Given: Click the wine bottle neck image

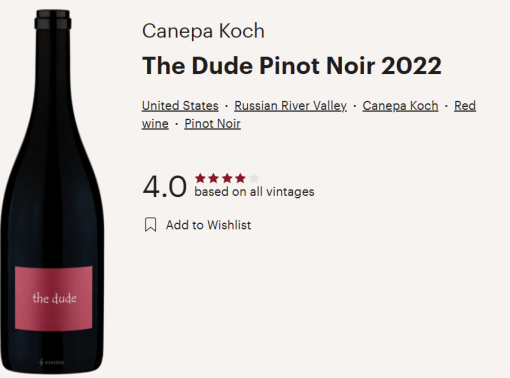Looking at the screenshot, I should 53,83.
